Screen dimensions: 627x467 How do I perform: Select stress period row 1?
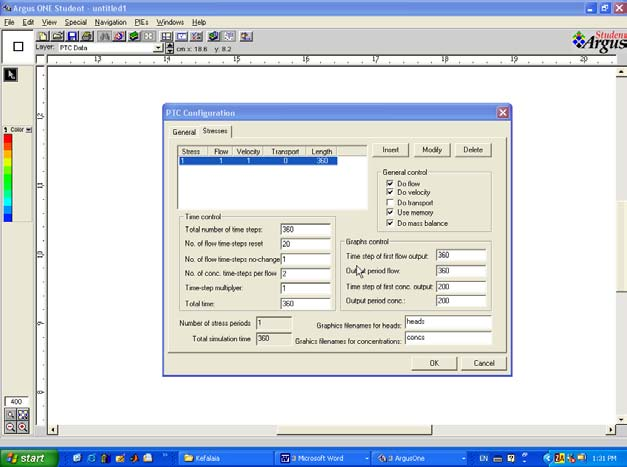[258, 161]
